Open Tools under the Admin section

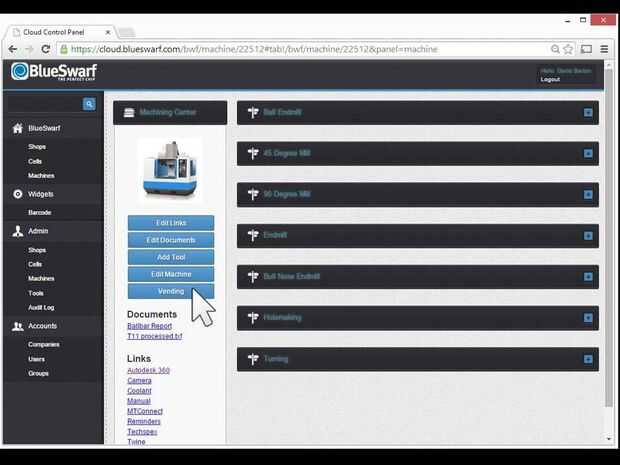(x=36, y=293)
